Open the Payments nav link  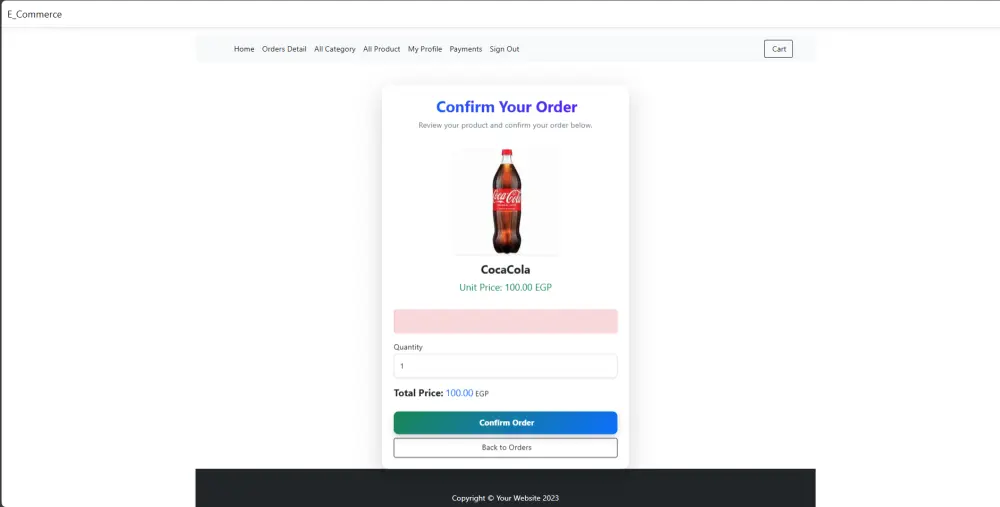click(466, 49)
